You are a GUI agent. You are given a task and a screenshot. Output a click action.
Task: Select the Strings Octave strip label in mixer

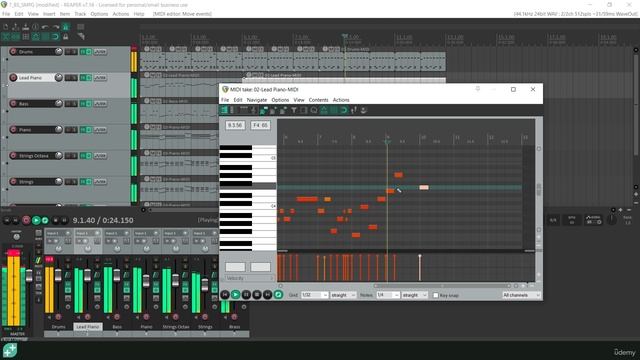(x=176, y=327)
